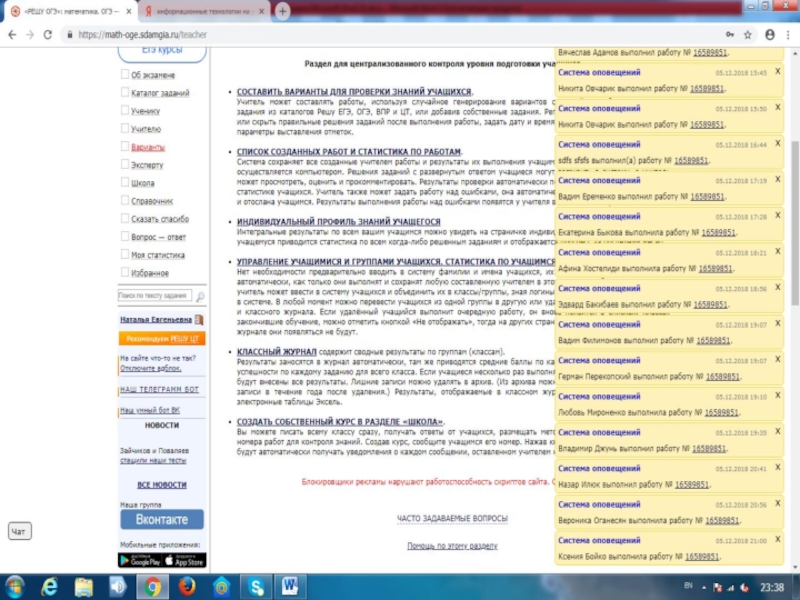Open a new browser tab
Image resolution: width=800 pixels, height=600 pixels.
point(282,11)
